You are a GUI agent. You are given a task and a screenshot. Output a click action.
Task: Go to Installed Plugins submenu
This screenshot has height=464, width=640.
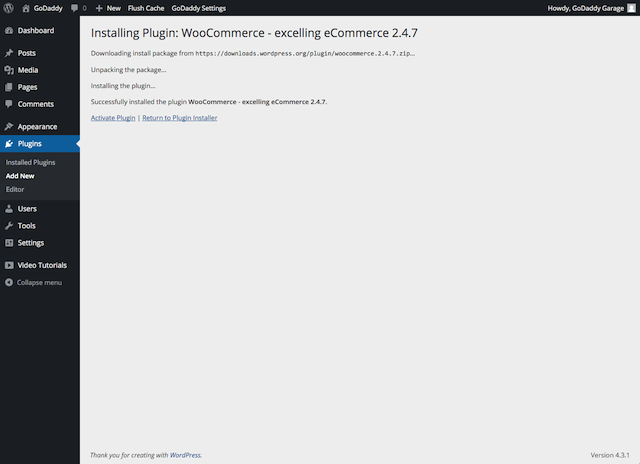30,162
